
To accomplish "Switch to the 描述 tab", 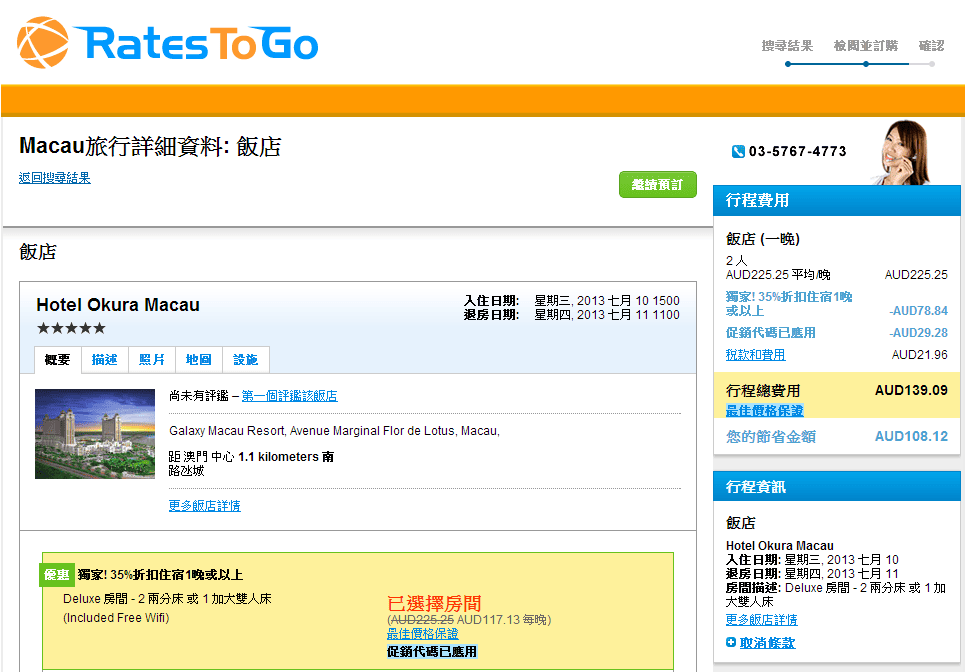I will pyautogui.click(x=104, y=360).
